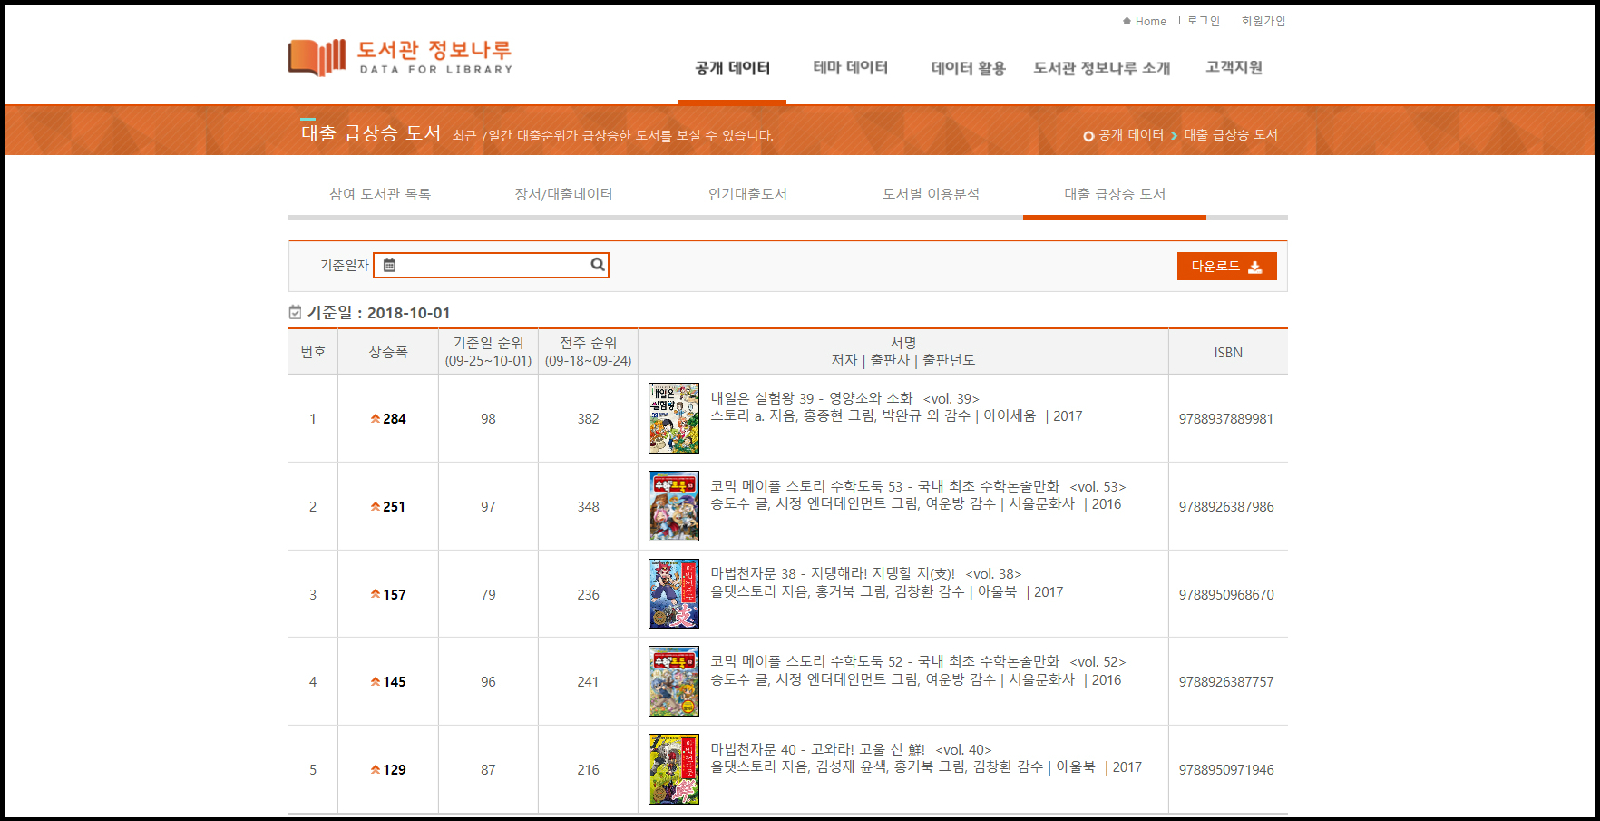Click ISBN 9788950971946
Screen dimensions: 1600x821
coord(1226,770)
